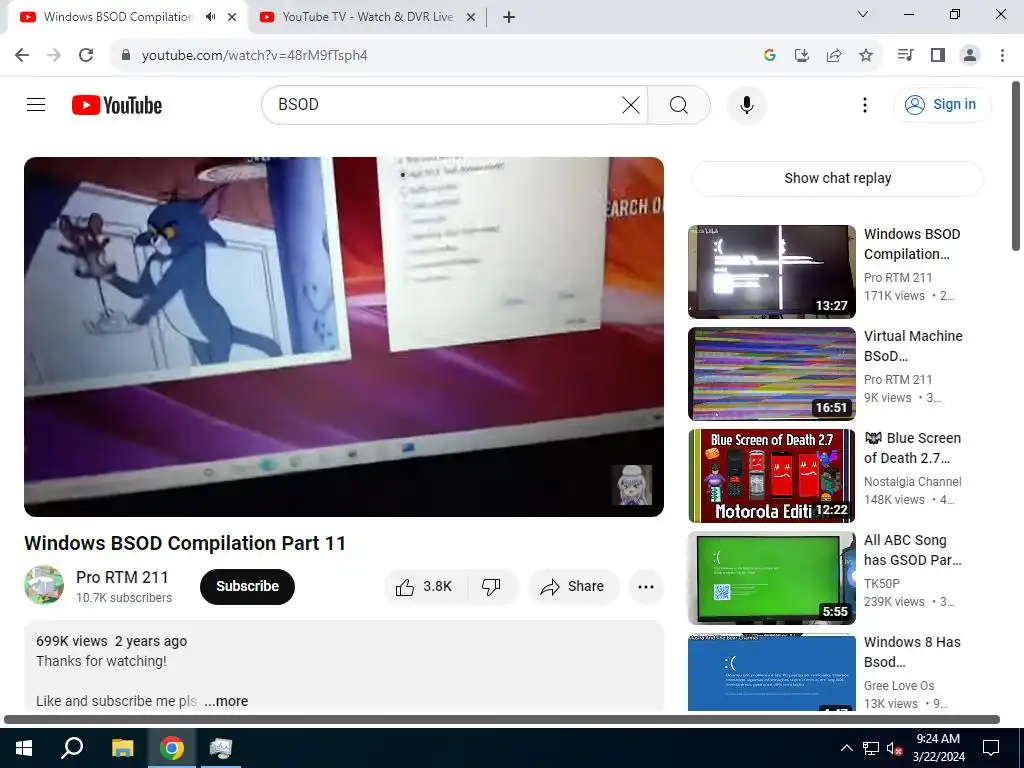Subscribe to Pro RTM 211
Image resolution: width=1024 pixels, height=768 pixels.
coord(248,586)
